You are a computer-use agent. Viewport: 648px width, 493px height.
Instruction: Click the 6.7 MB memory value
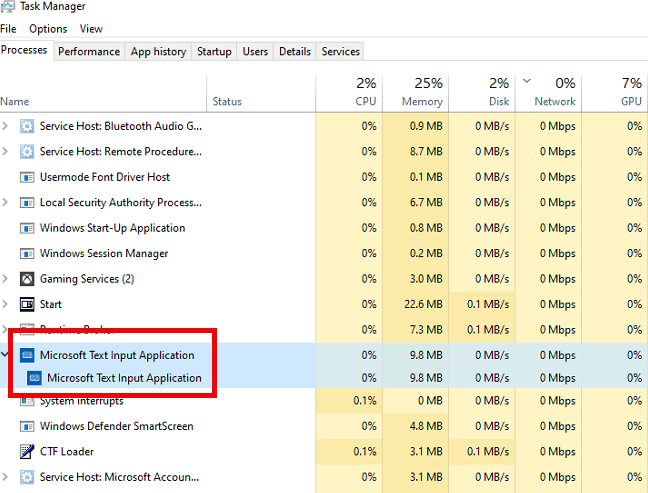pos(426,202)
